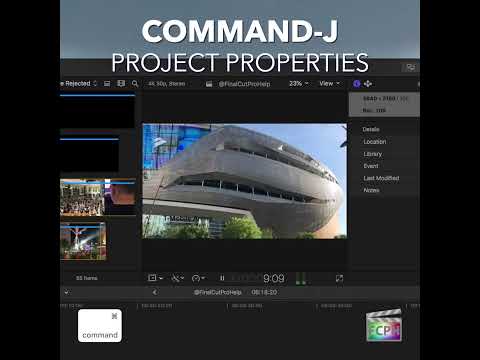This screenshot has width=480, height=360.
Task: Open the enhancements wand menu
Action: 177,278
